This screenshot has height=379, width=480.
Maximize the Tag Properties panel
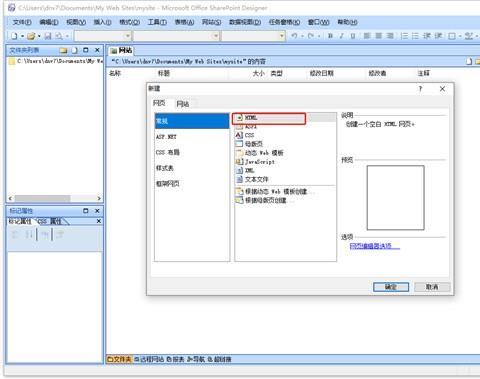86,211
